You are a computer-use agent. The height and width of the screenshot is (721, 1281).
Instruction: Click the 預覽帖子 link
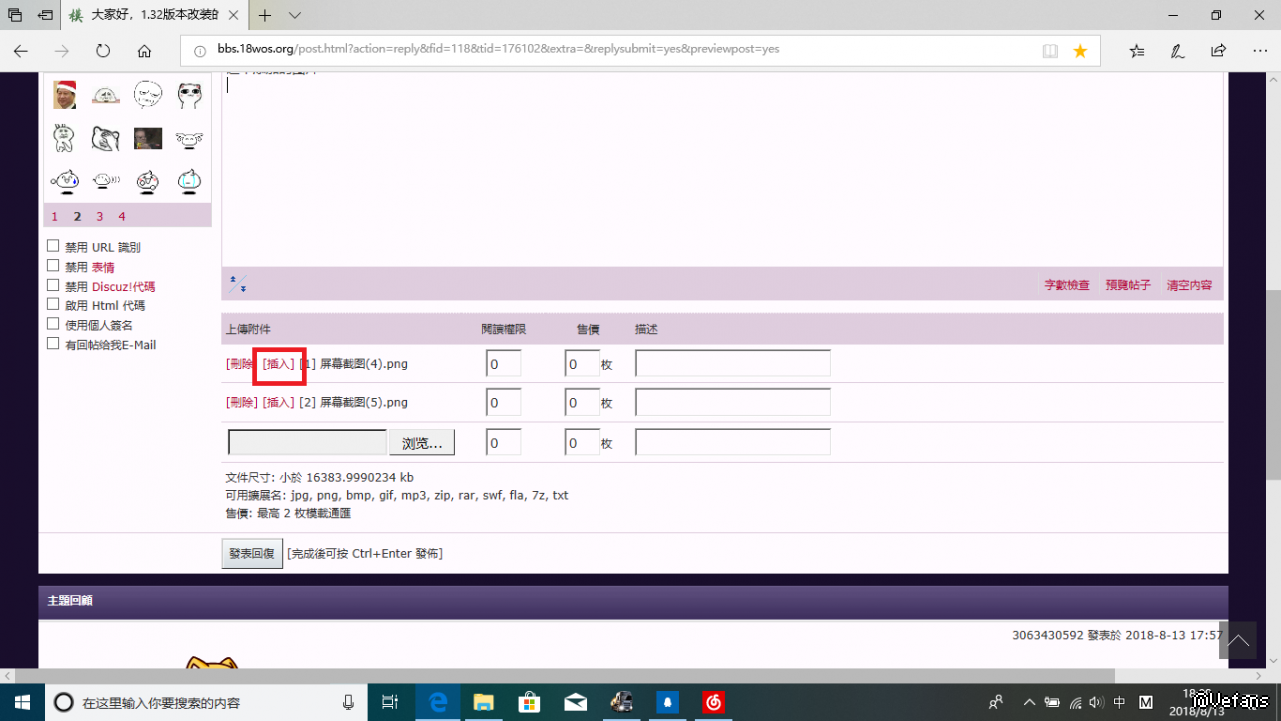point(1127,285)
